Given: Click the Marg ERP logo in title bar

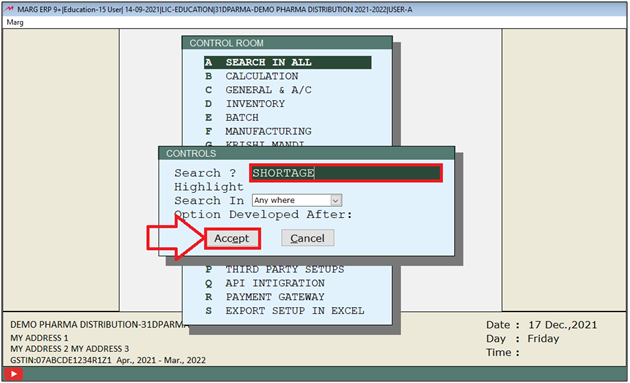Looking at the screenshot, I should point(9,9).
